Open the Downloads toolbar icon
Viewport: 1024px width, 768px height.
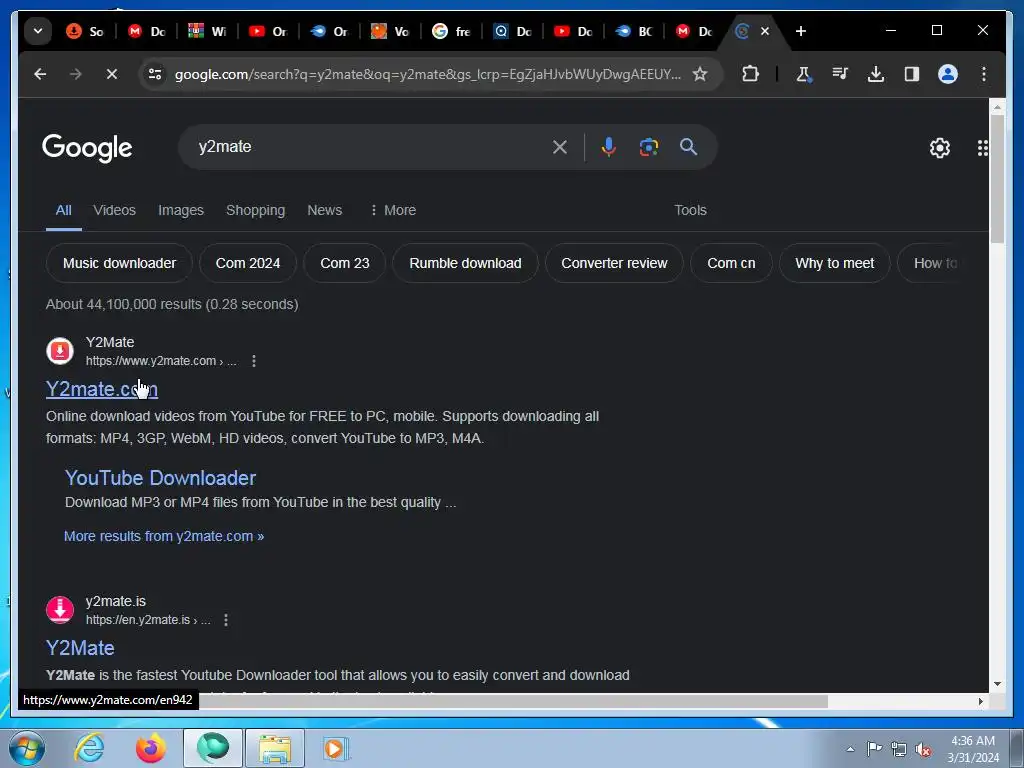pos(876,74)
